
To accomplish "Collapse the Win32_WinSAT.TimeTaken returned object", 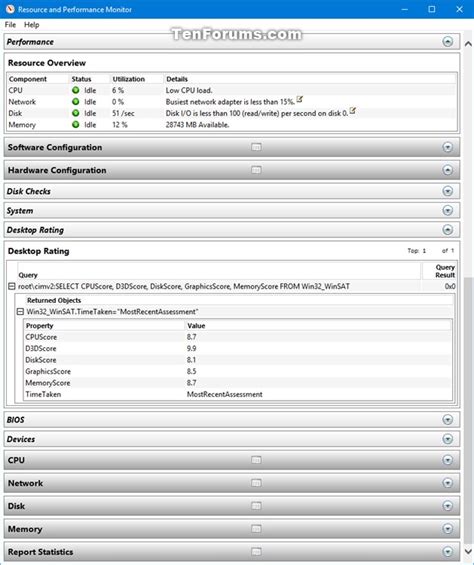I will [21, 312].
